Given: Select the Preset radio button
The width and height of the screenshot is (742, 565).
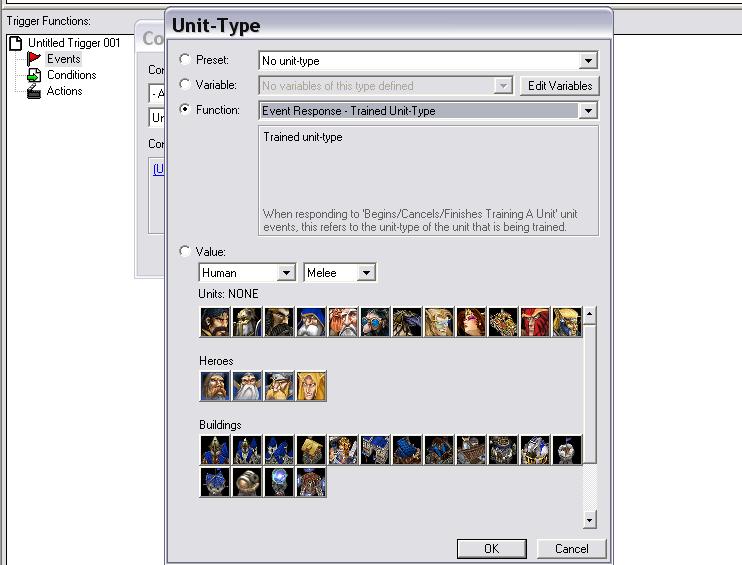Looking at the screenshot, I should tap(185, 59).
